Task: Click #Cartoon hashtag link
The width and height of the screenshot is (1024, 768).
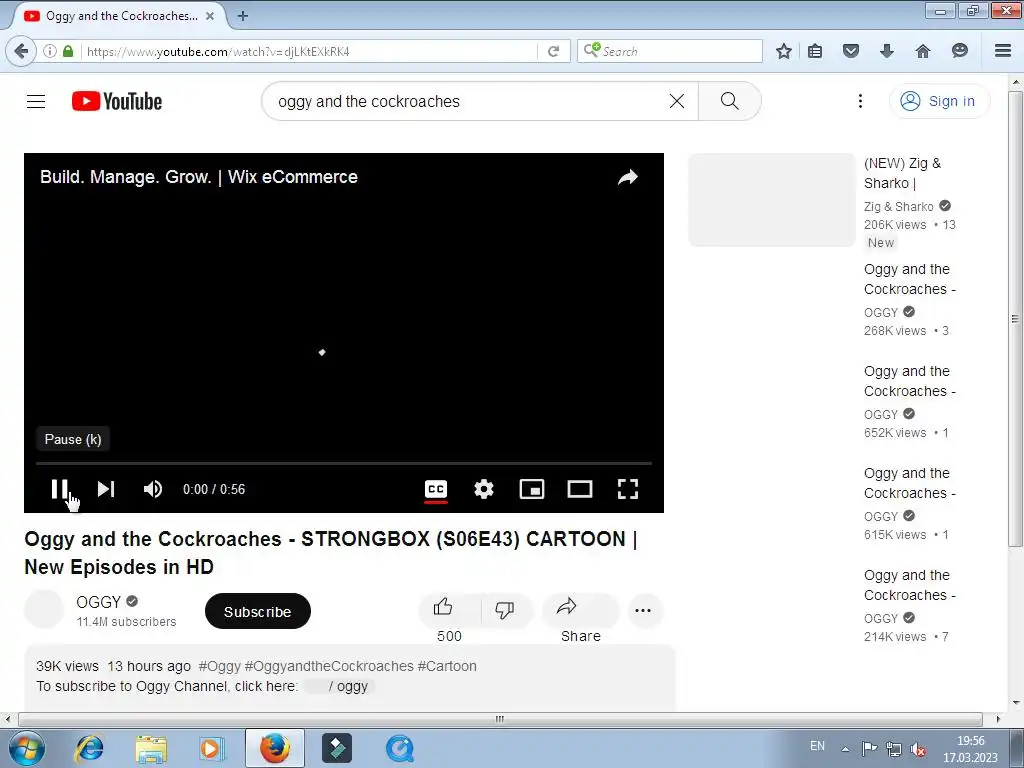Action: tap(447, 666)
